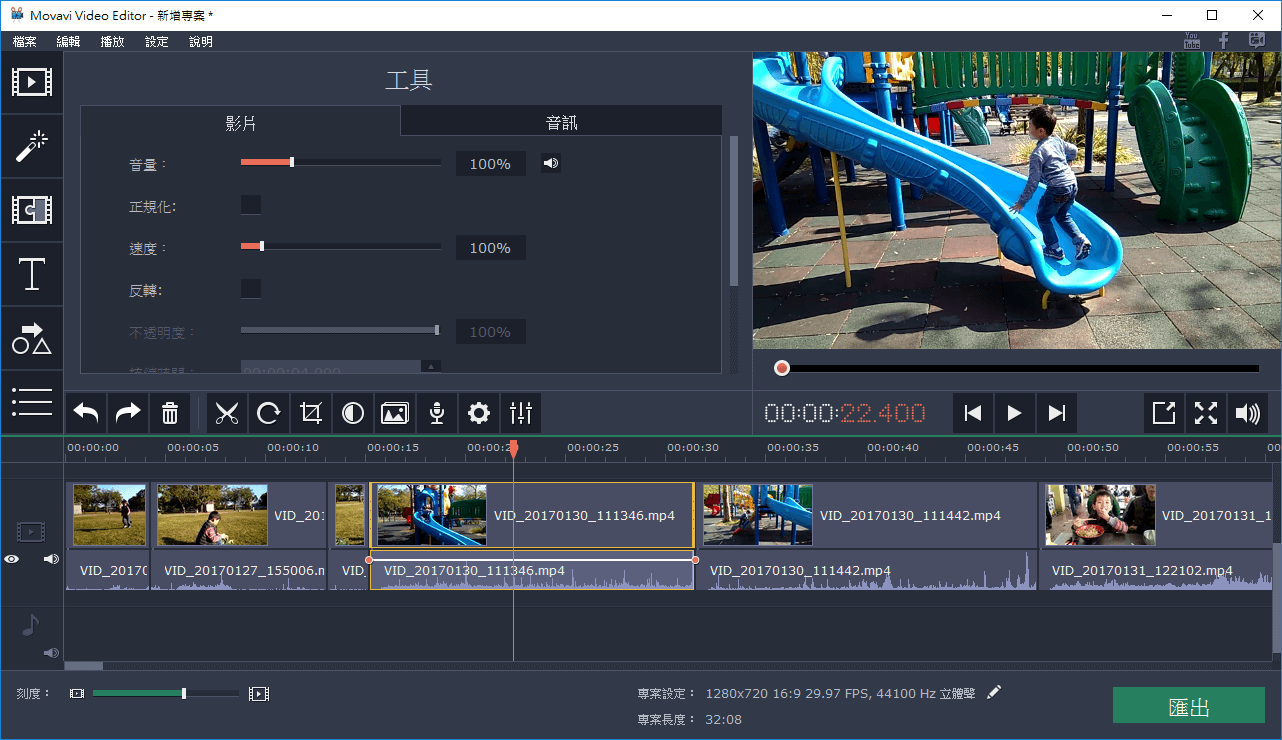
Task: Switch to the 音訊 tab
Action: pos(561,121)
